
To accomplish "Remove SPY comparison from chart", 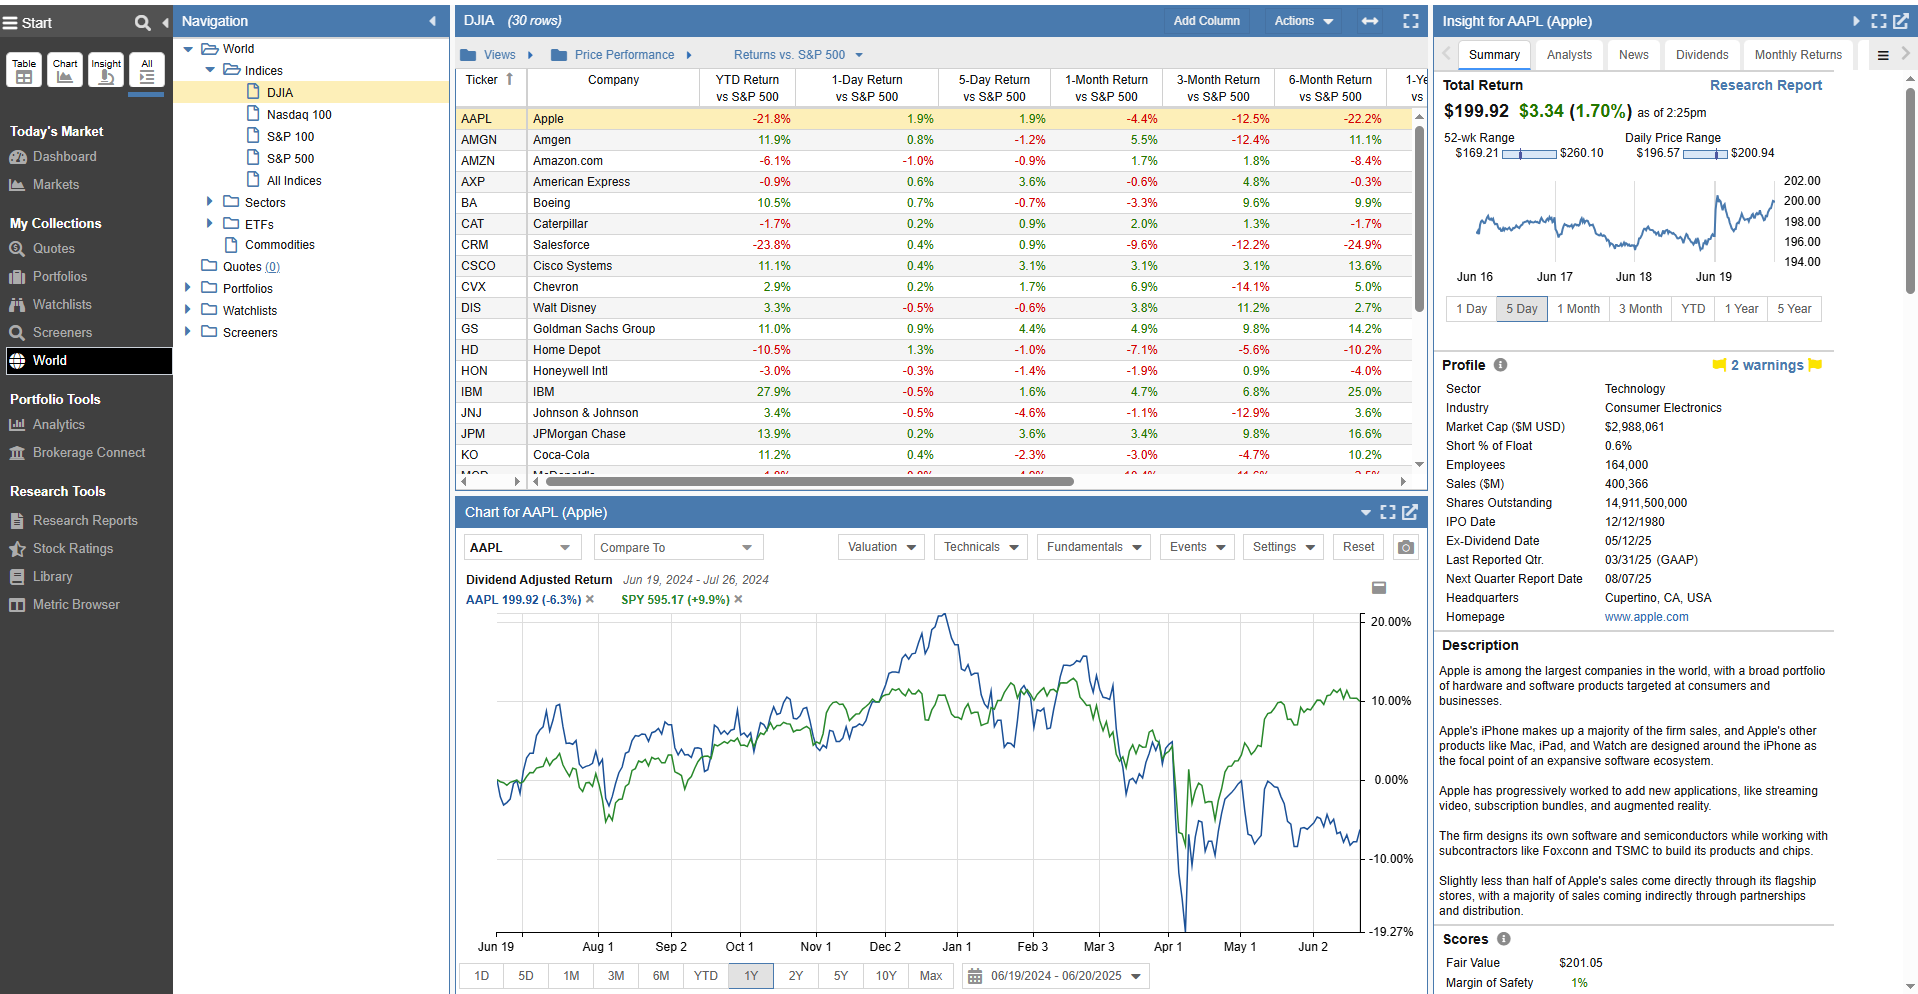I will (x=738, y=600).
